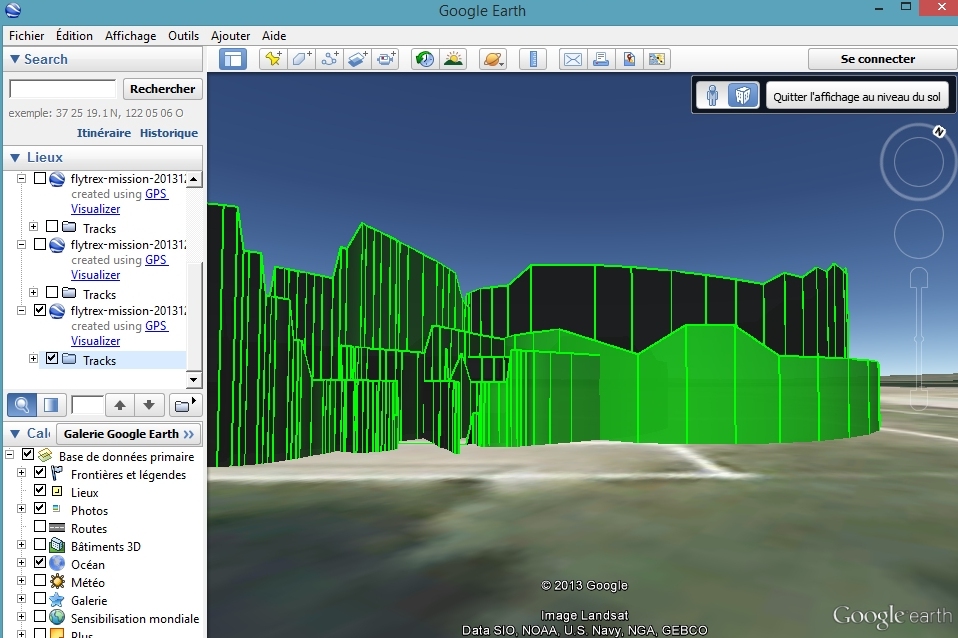Add a path from the toolbar
Screen dimensions: 958x638
330,59
